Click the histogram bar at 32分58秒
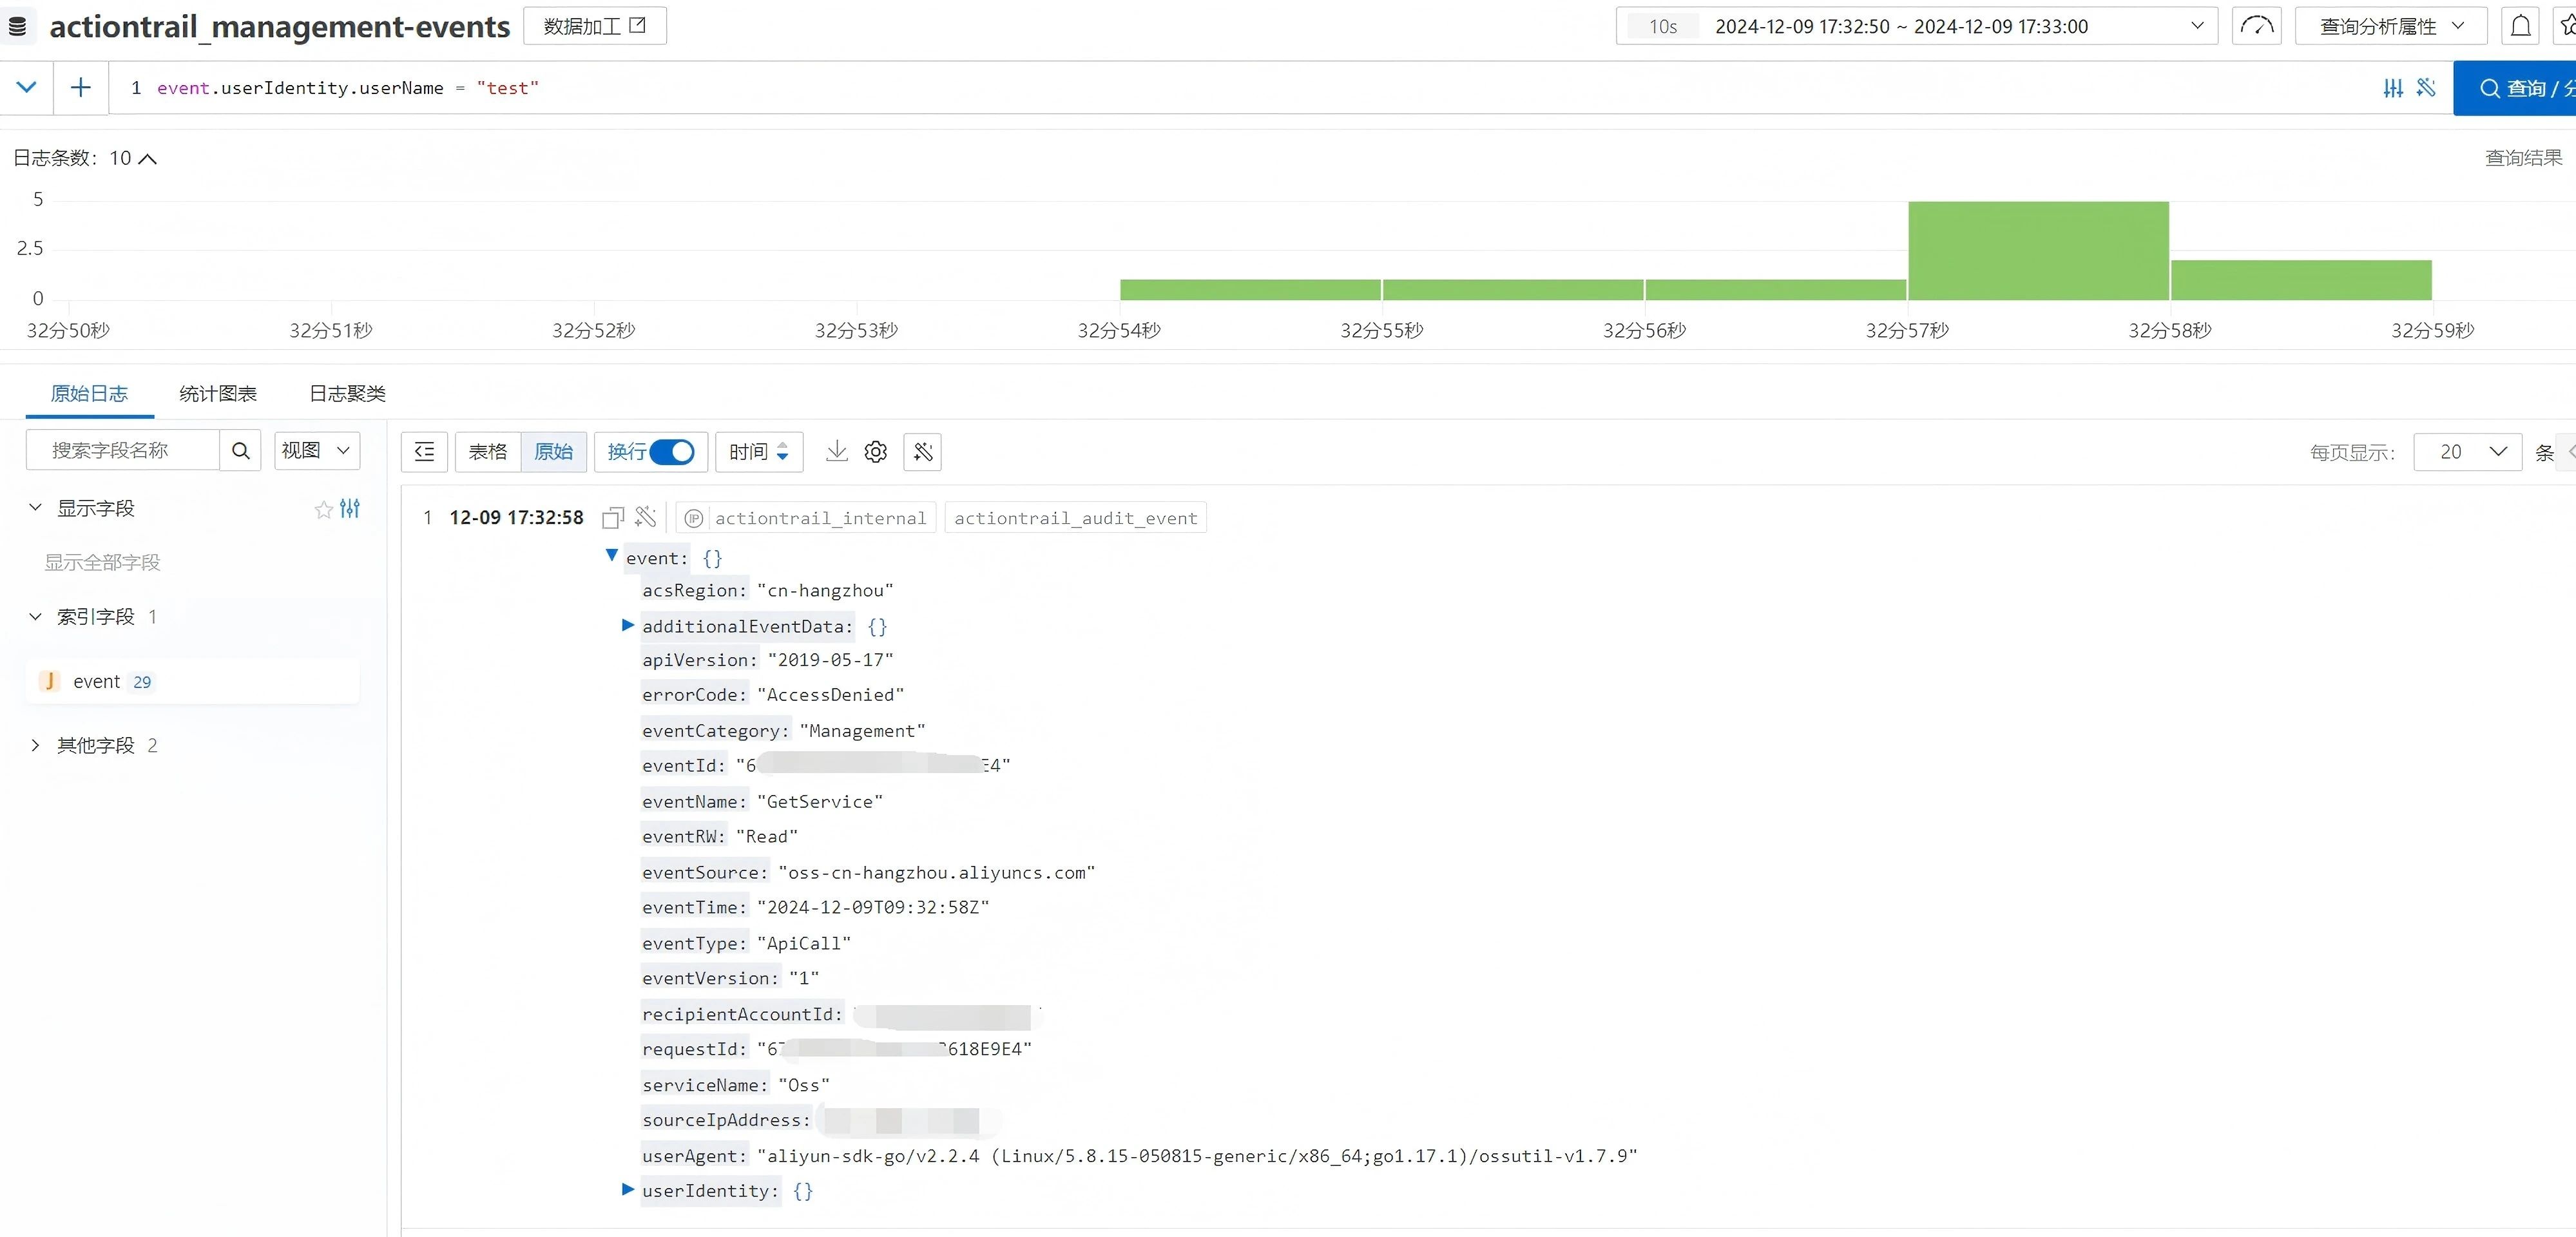The image size is (2576, 1237). [2301, 280]
